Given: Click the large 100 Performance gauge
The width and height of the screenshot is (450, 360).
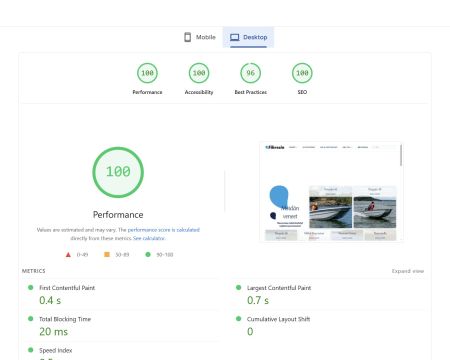Looking at the screenshot, I should [x=118, y=172].
